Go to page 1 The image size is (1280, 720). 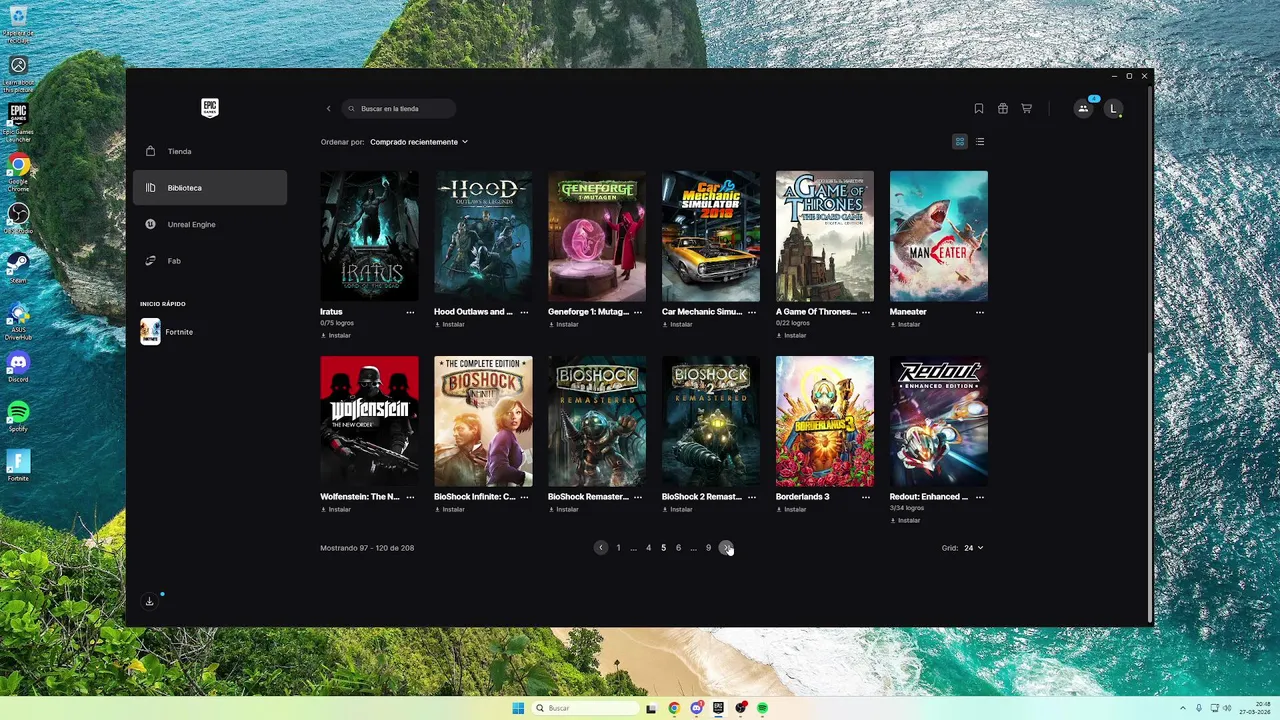click(x=618, y=548)
